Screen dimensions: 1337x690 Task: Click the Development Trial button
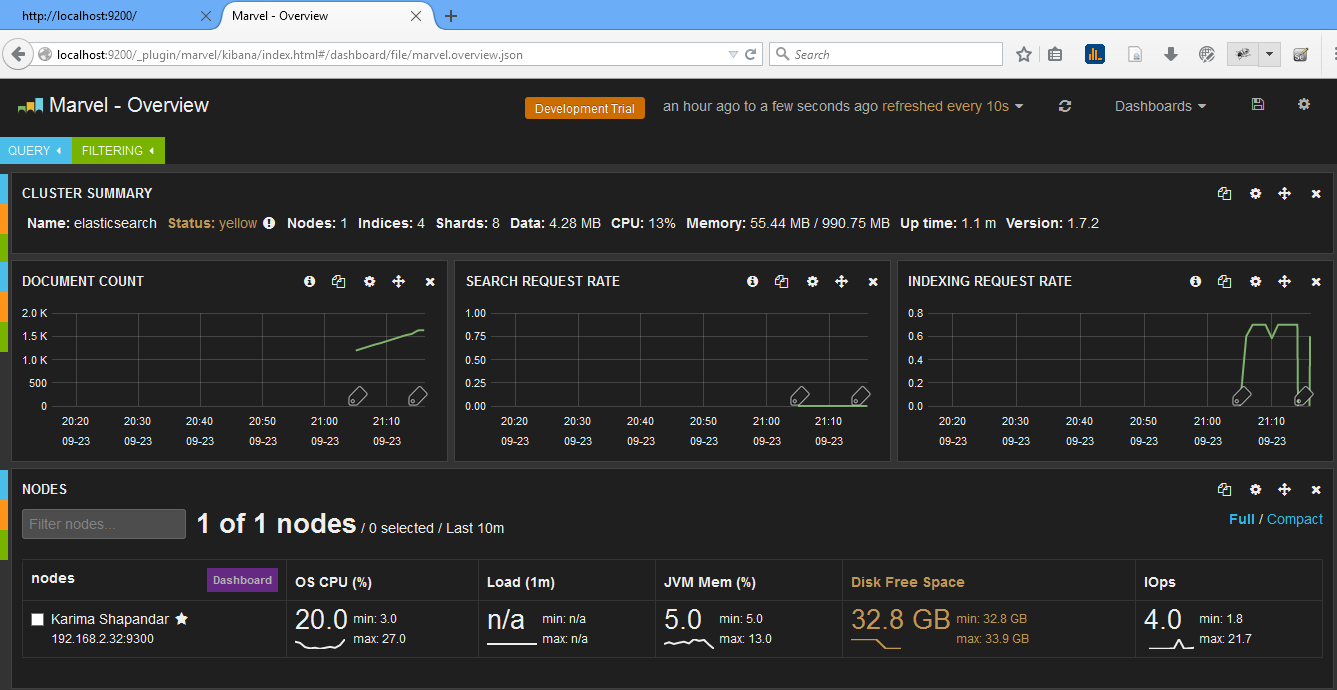585,108
